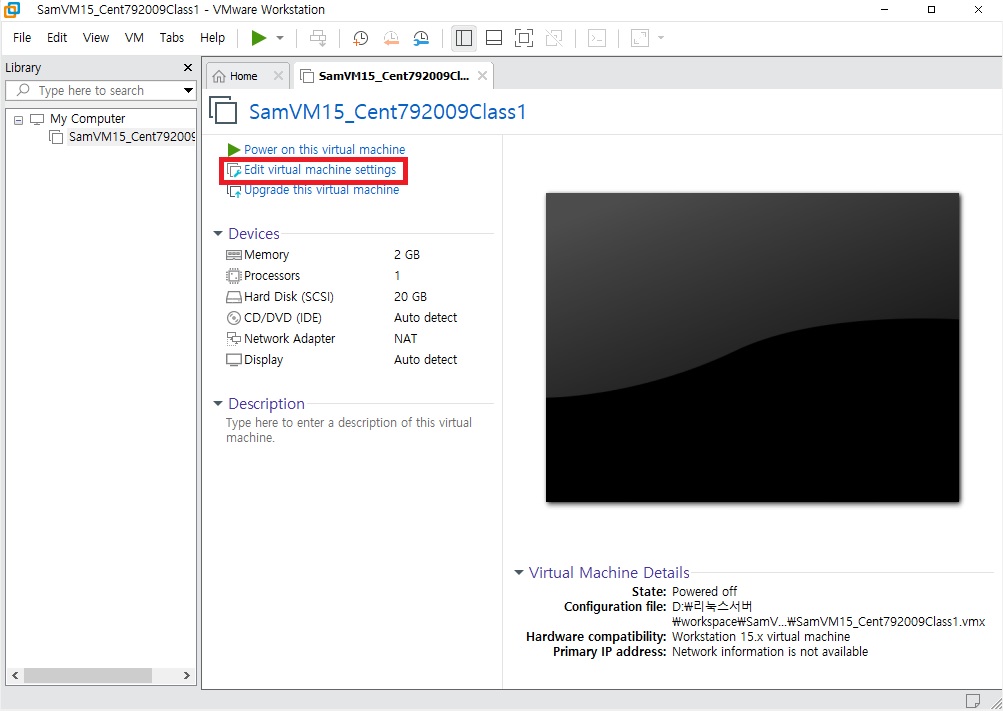Screen dimensions: 1003x711
Task: Click the description text field
Action: [349, 430]
